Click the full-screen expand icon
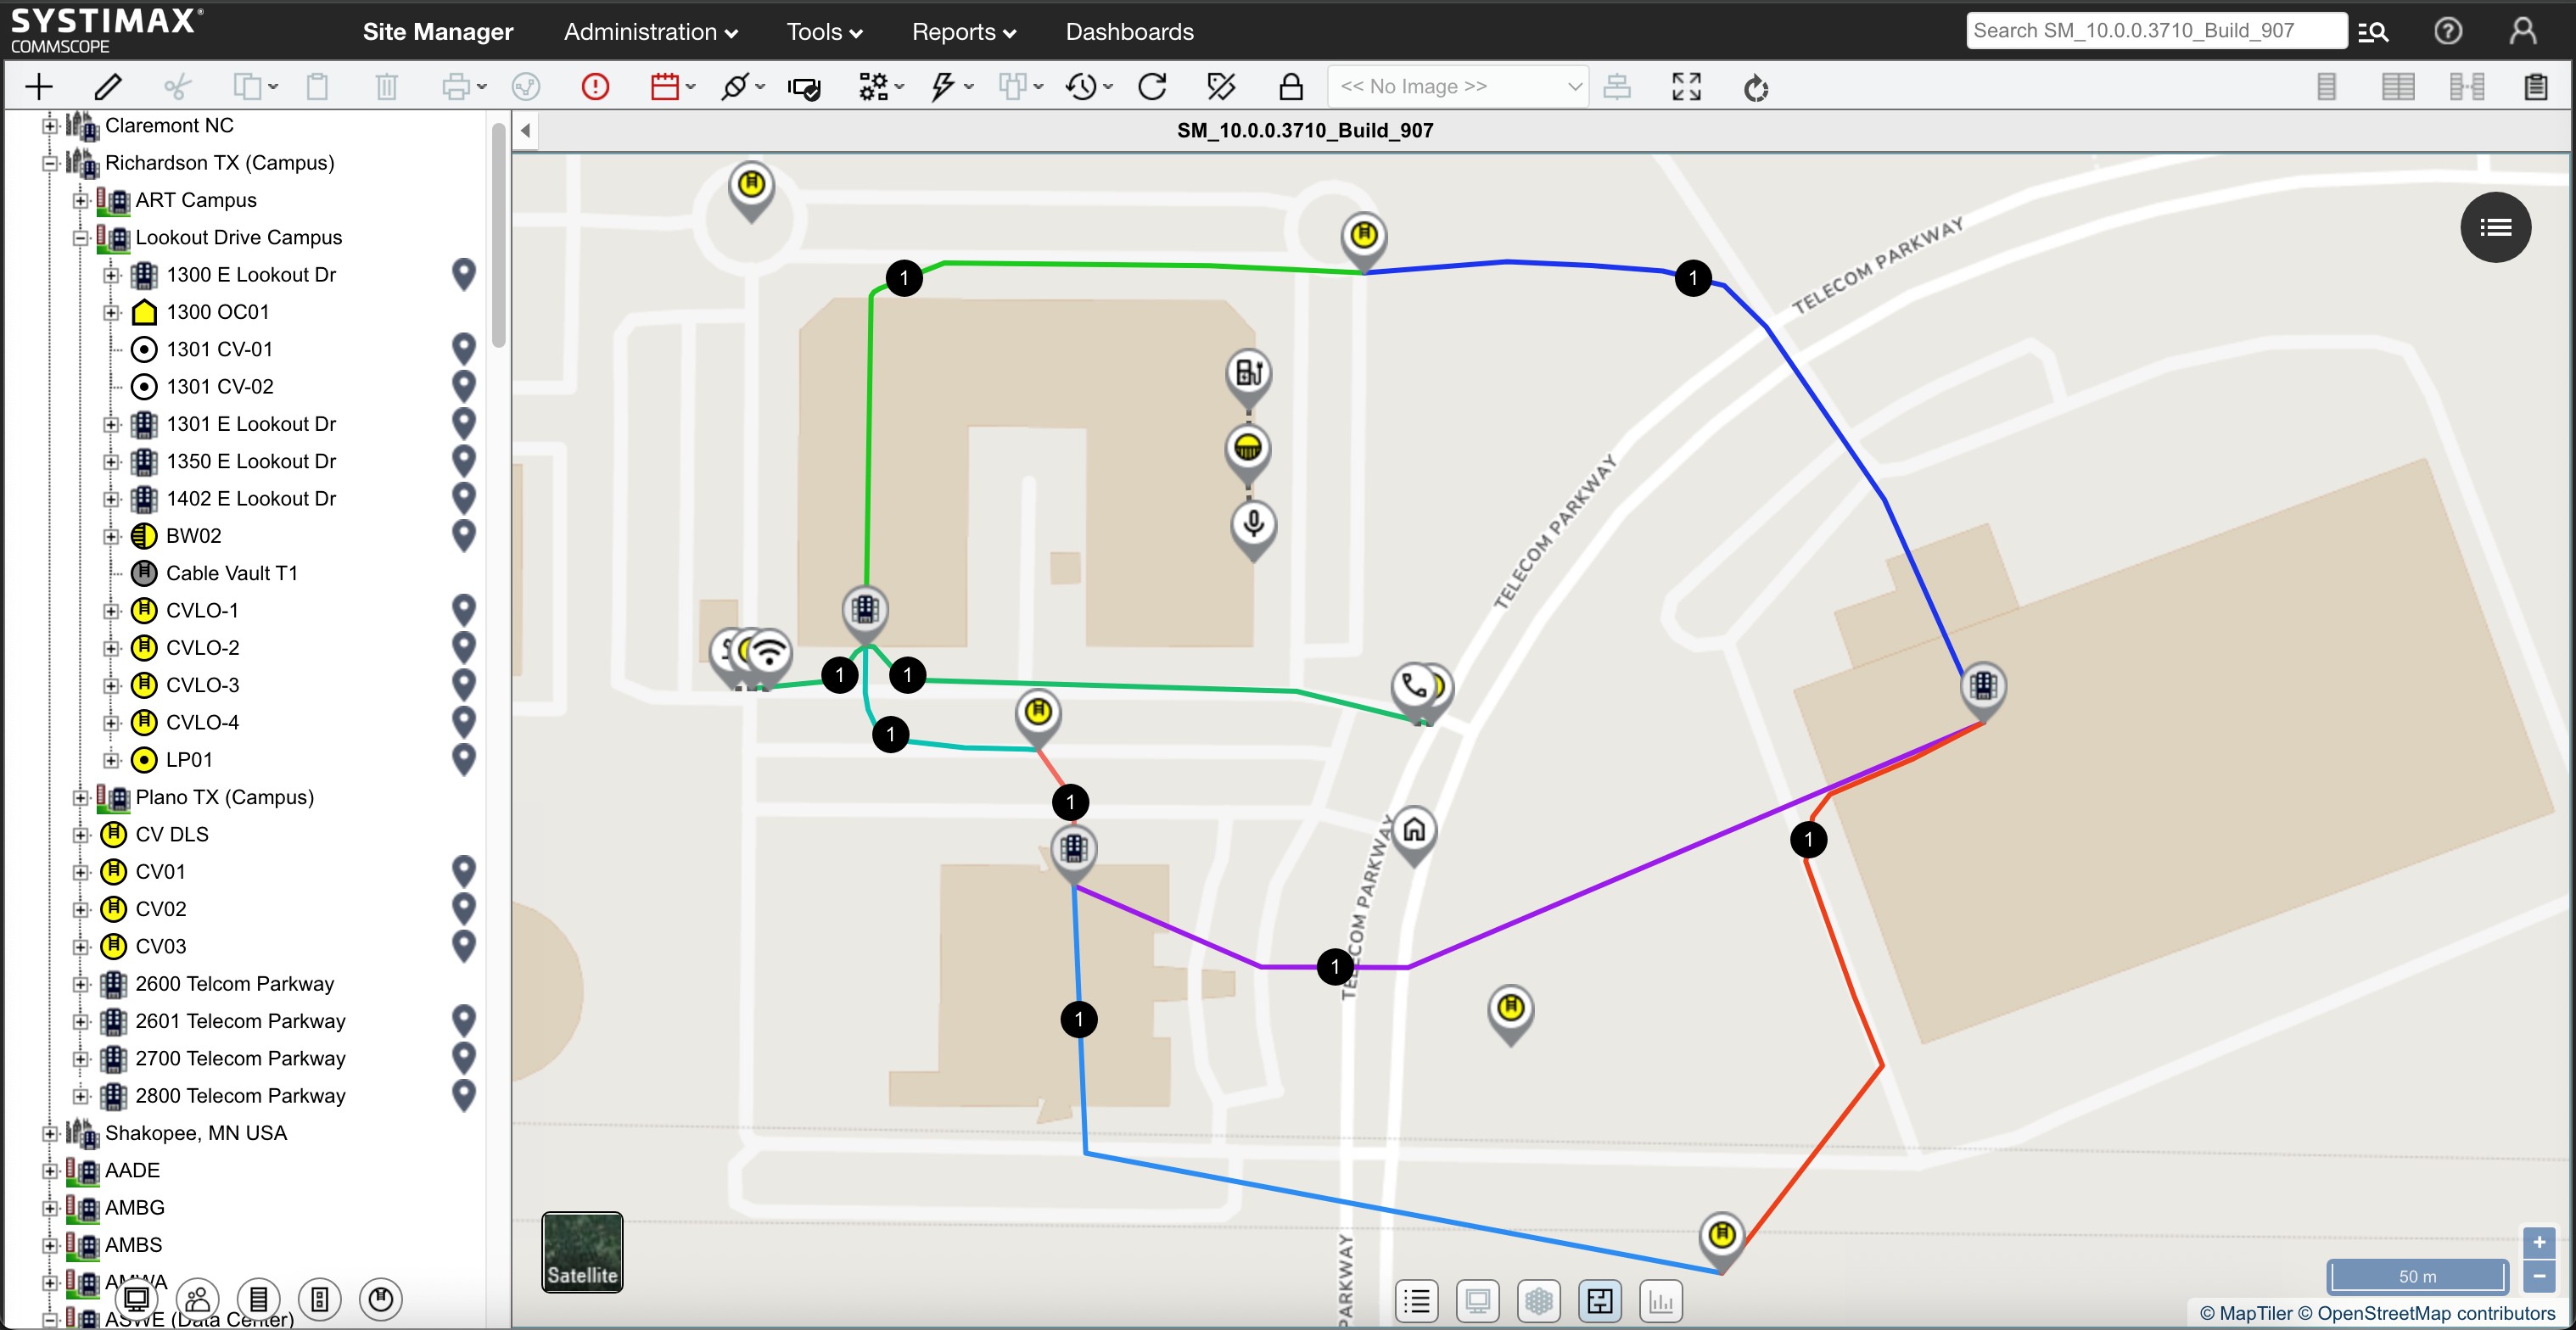2576x1330 pixels. tap(1686, 87)
